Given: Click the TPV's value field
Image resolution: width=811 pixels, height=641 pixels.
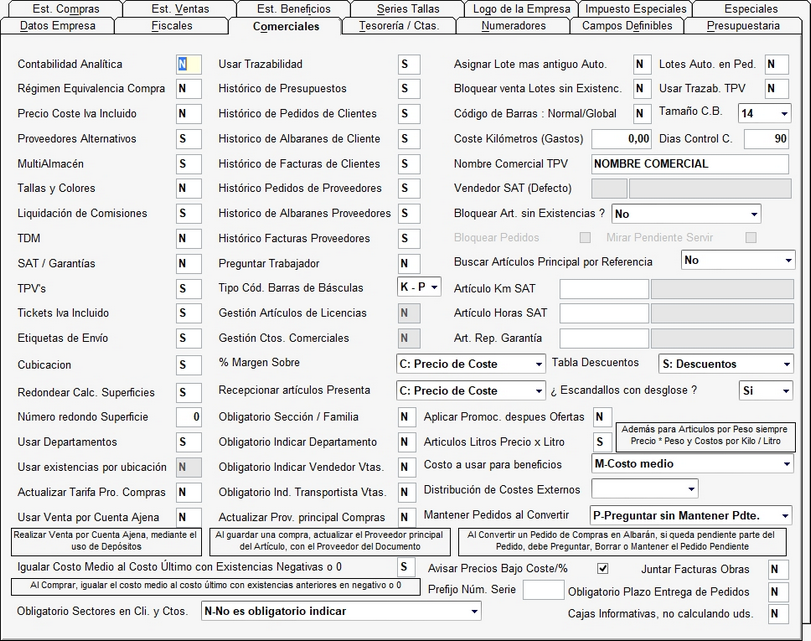Looking at the screenshot, I should [189, 288].
